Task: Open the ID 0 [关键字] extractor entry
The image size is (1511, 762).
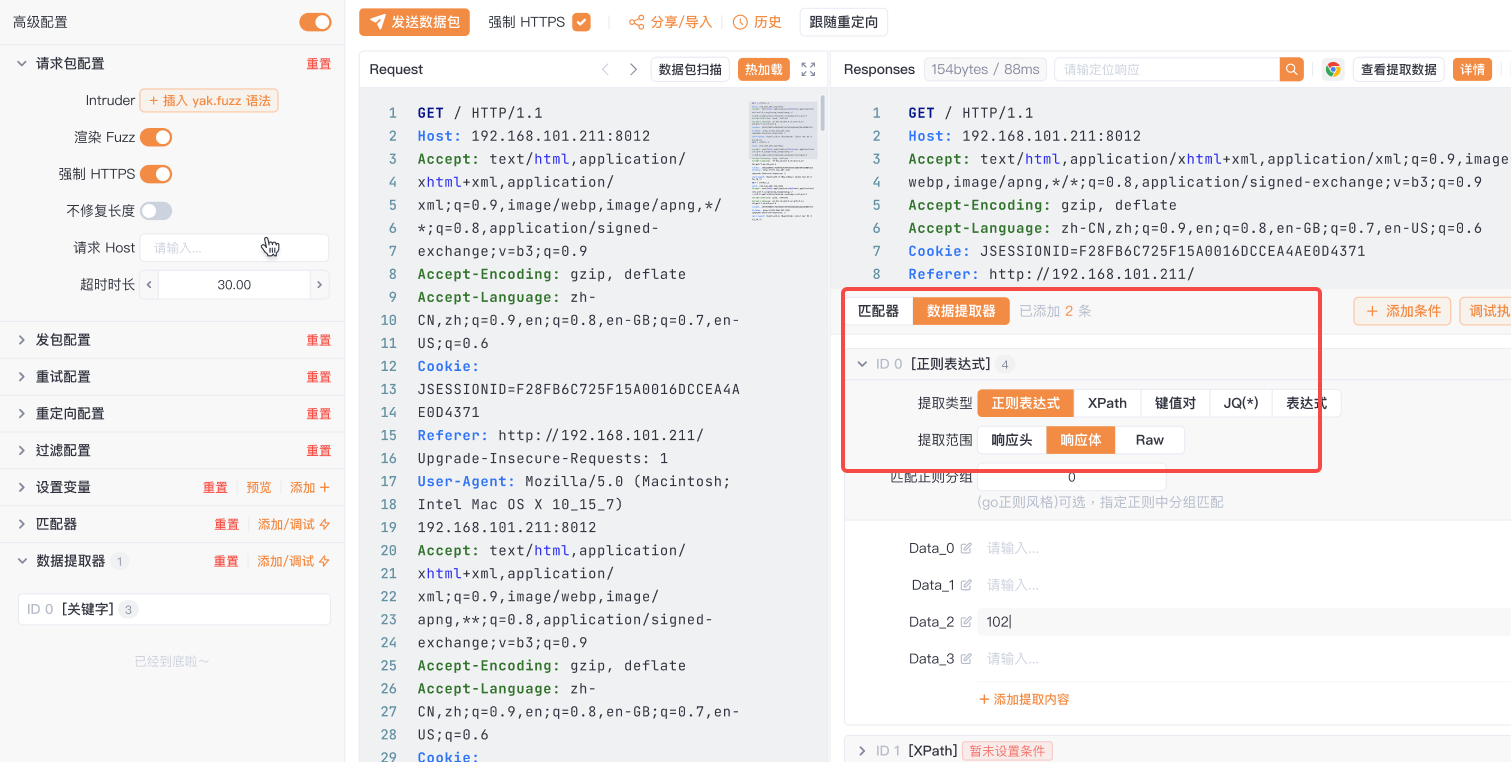Action: (174, 609)
